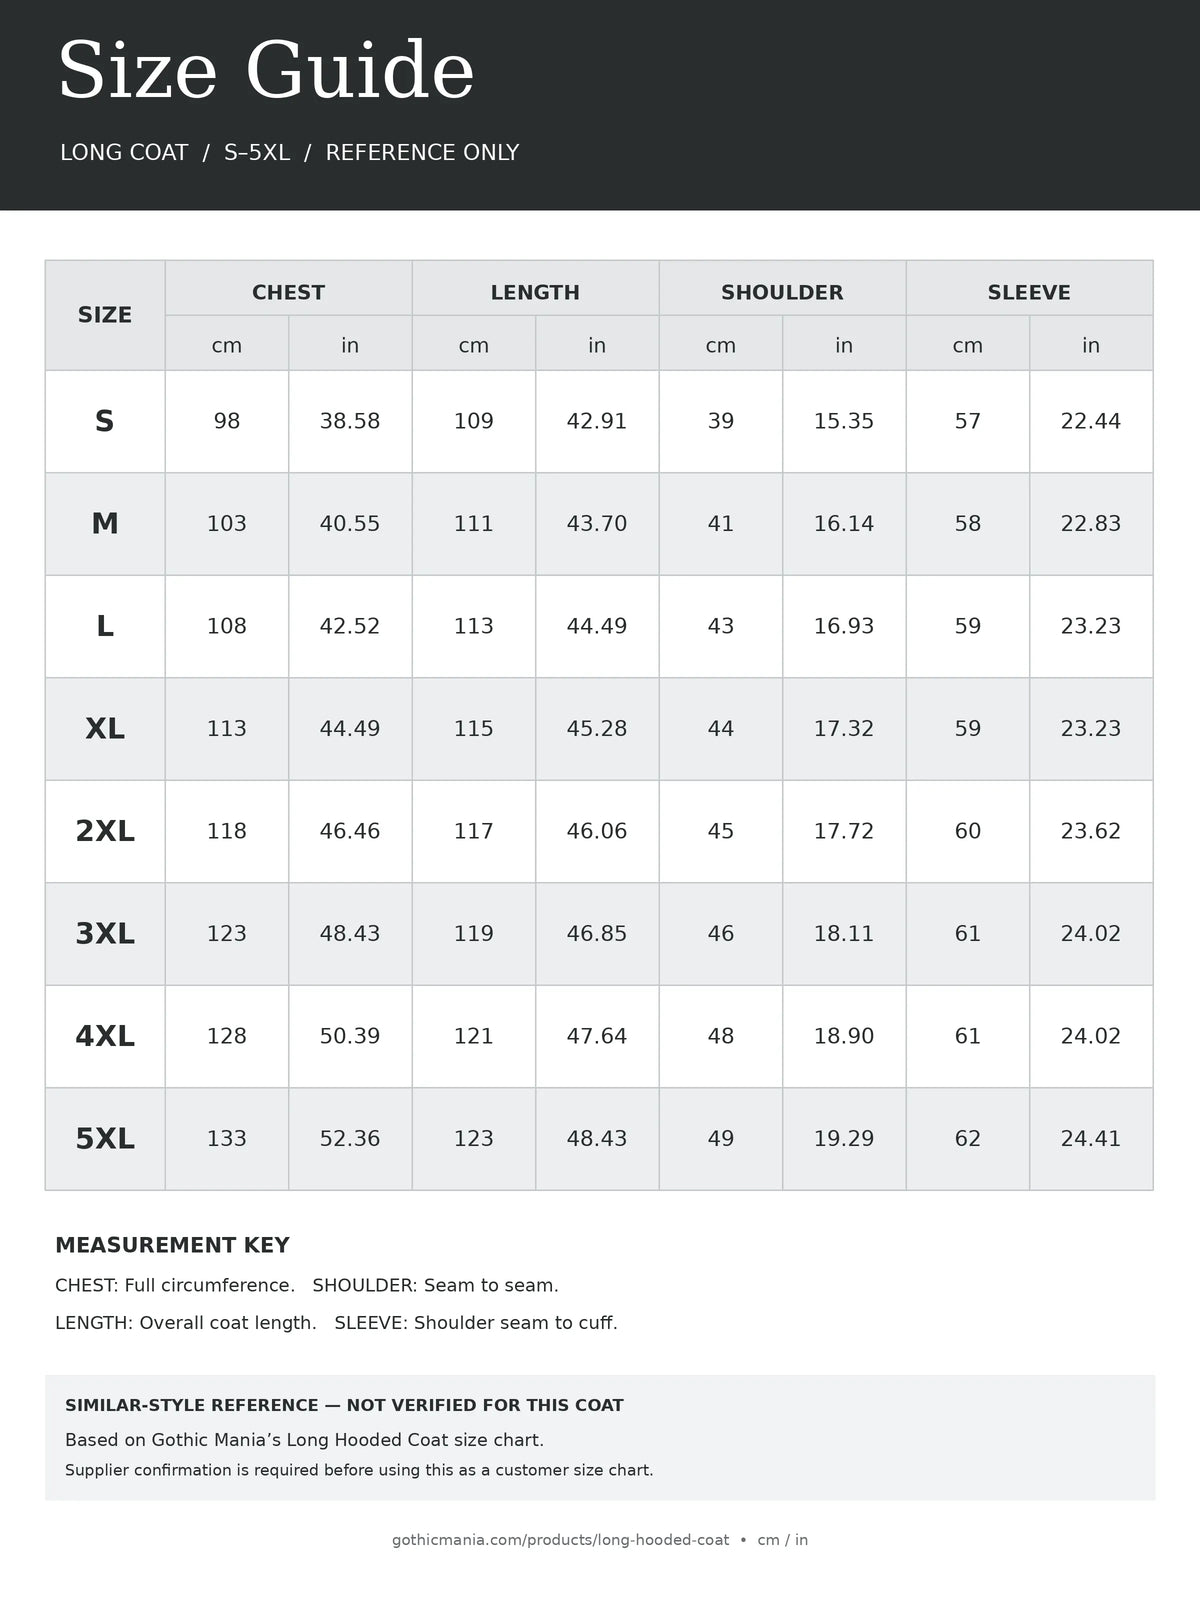
Task: Click the 19.29 shoulder inches cell
Action: [844, 1139]
